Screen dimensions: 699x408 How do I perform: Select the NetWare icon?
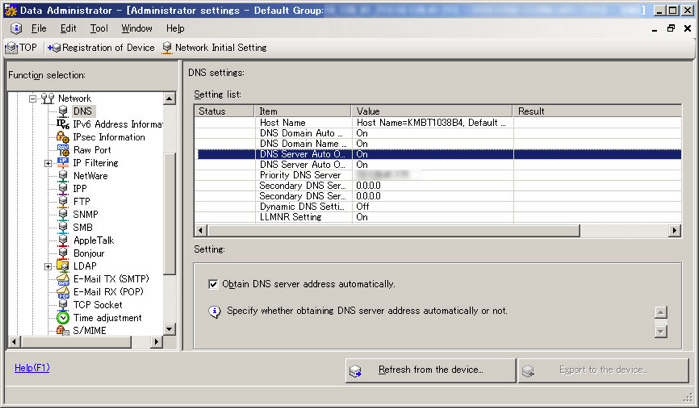[63, 176]
